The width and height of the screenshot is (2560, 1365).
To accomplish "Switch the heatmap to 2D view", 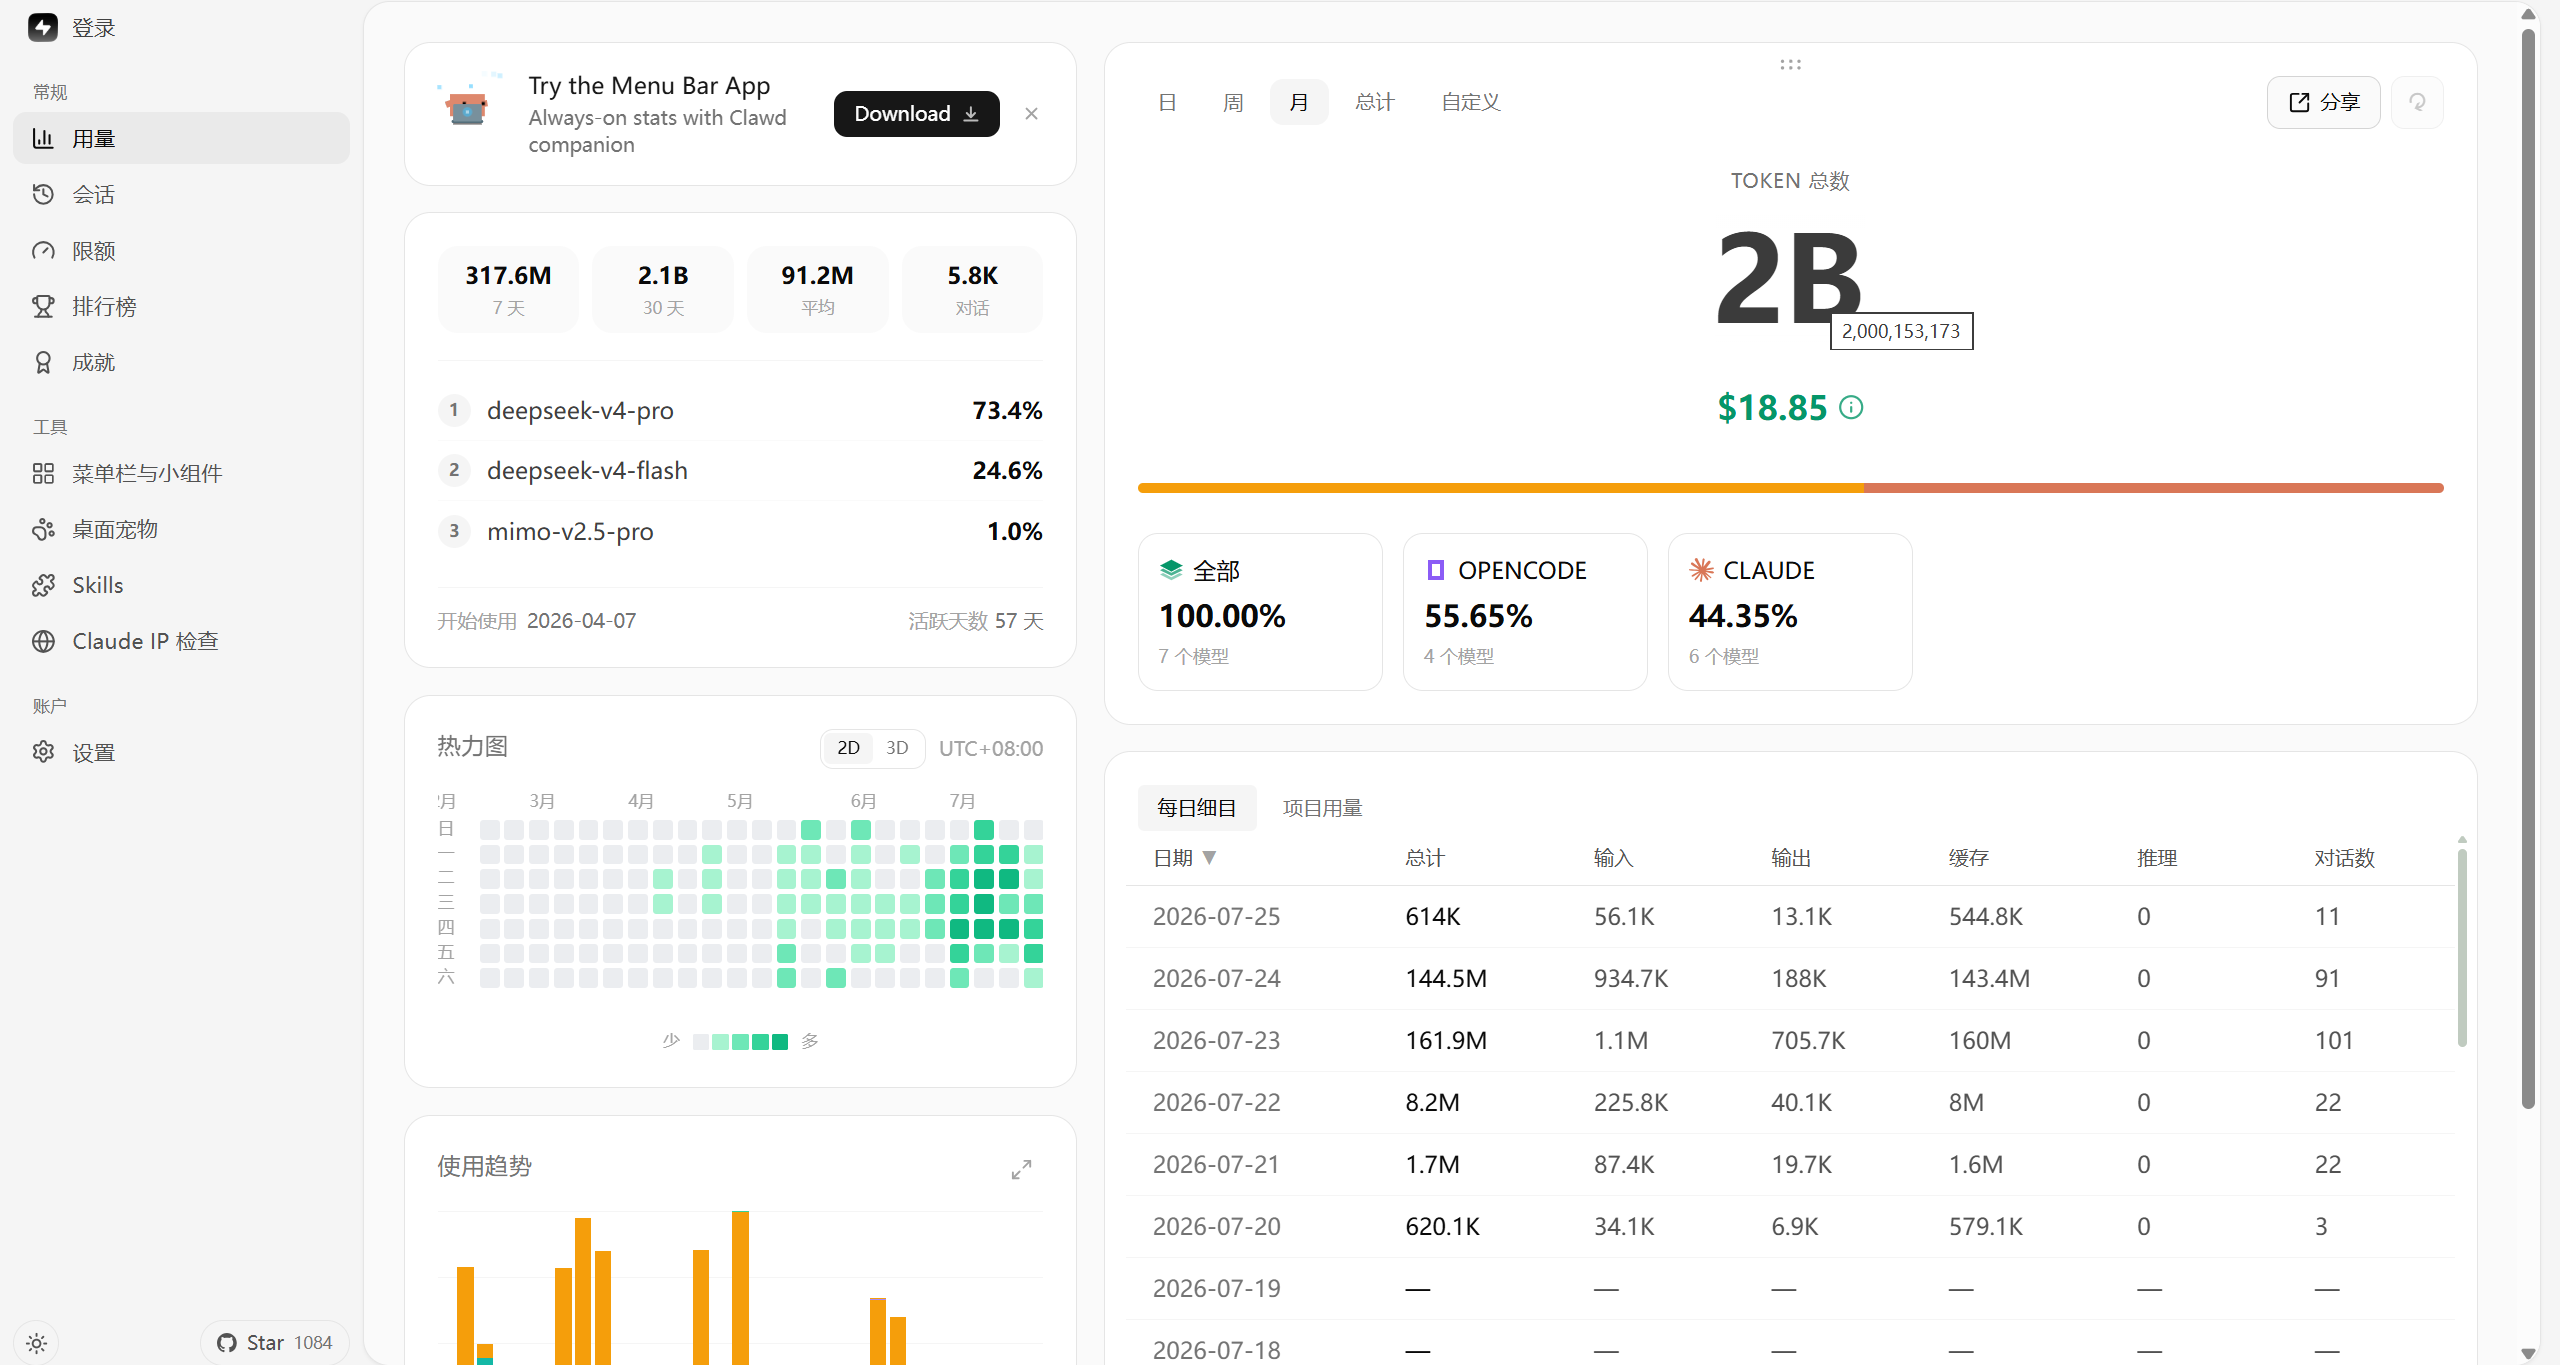I will 848,748.
